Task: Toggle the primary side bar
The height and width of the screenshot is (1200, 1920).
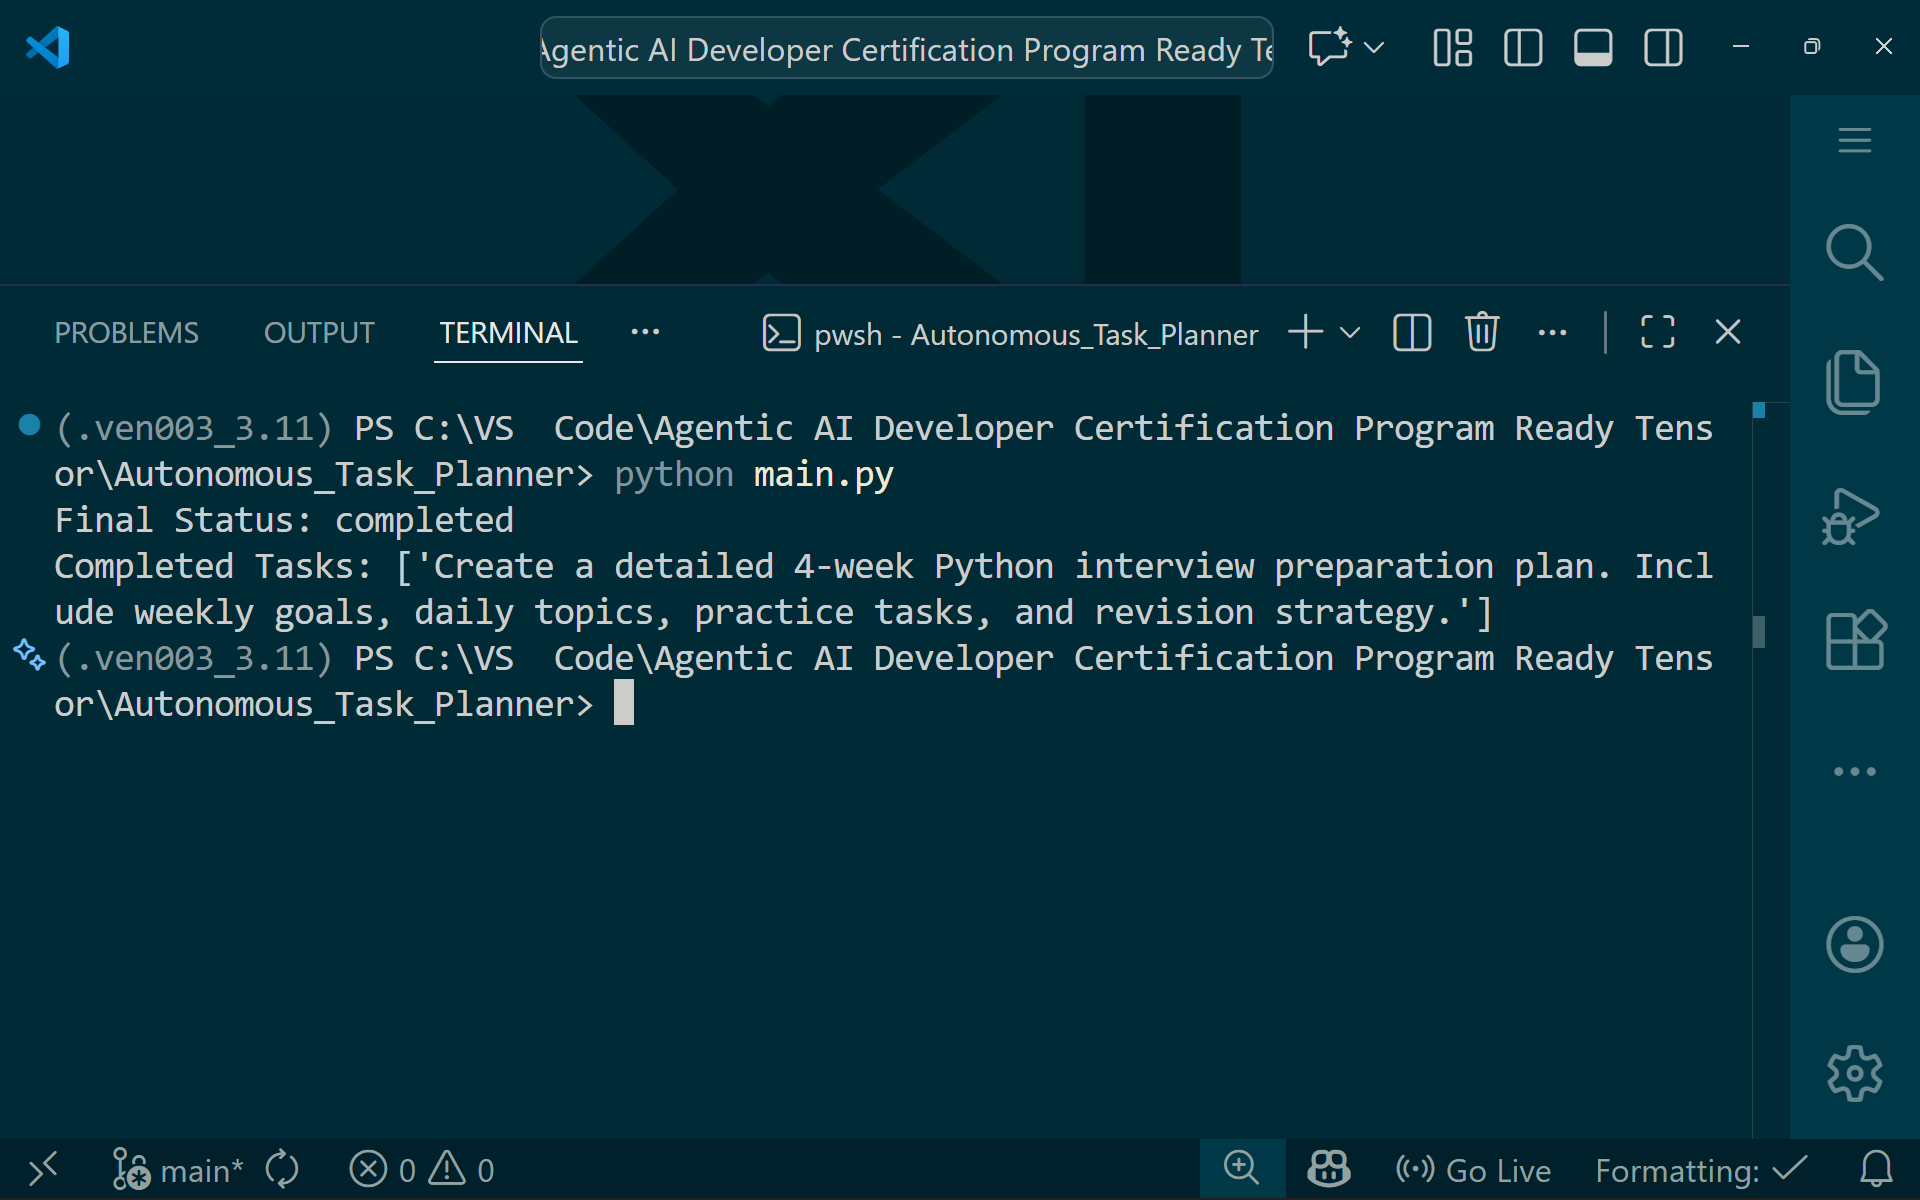Action: coord(1522,47)
